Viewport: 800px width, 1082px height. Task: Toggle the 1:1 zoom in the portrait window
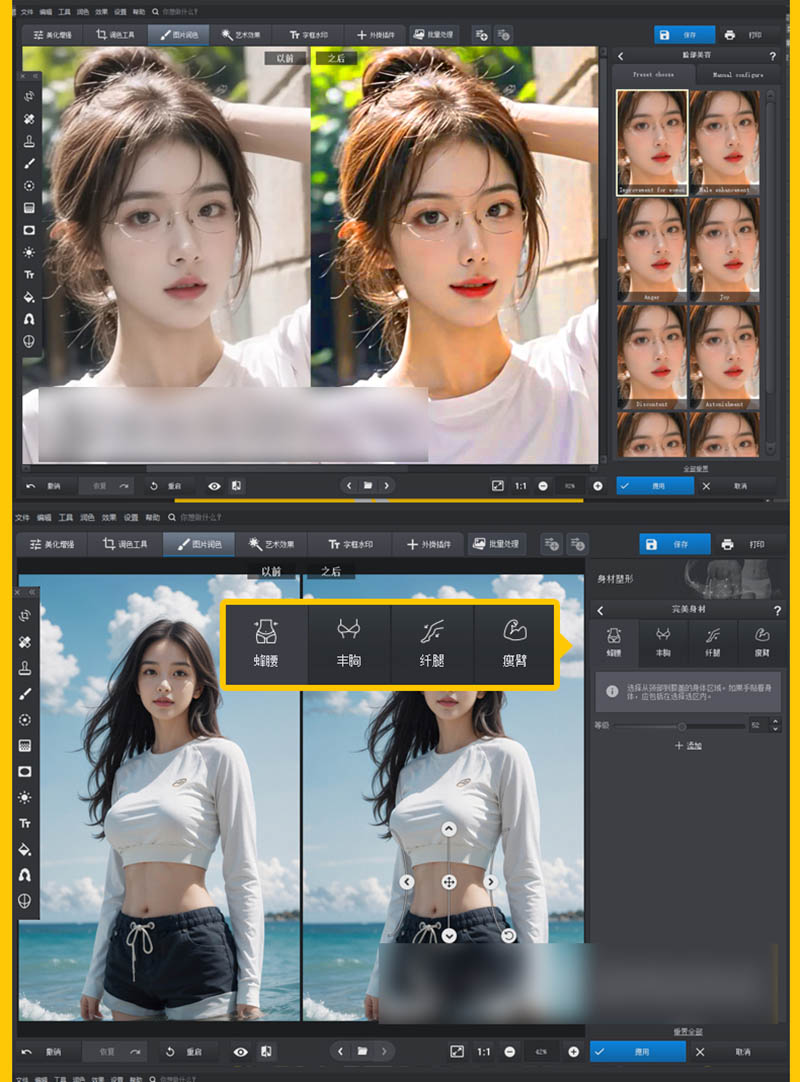point(520,486)
